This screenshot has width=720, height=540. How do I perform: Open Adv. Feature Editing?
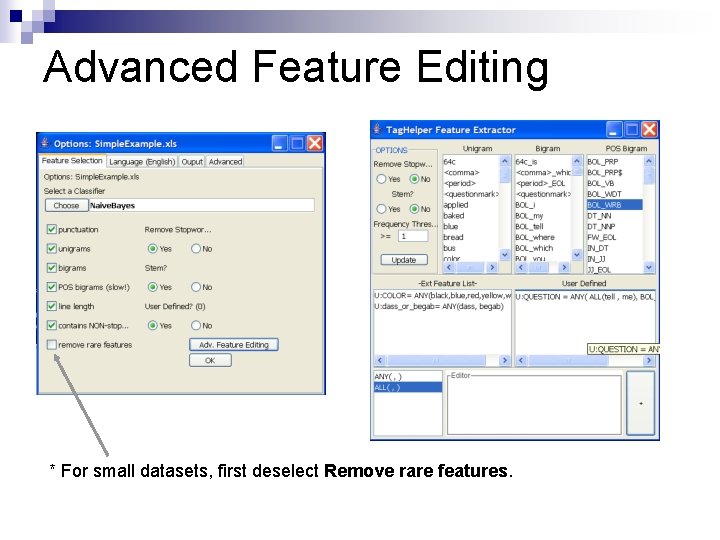tap(234, 345)
